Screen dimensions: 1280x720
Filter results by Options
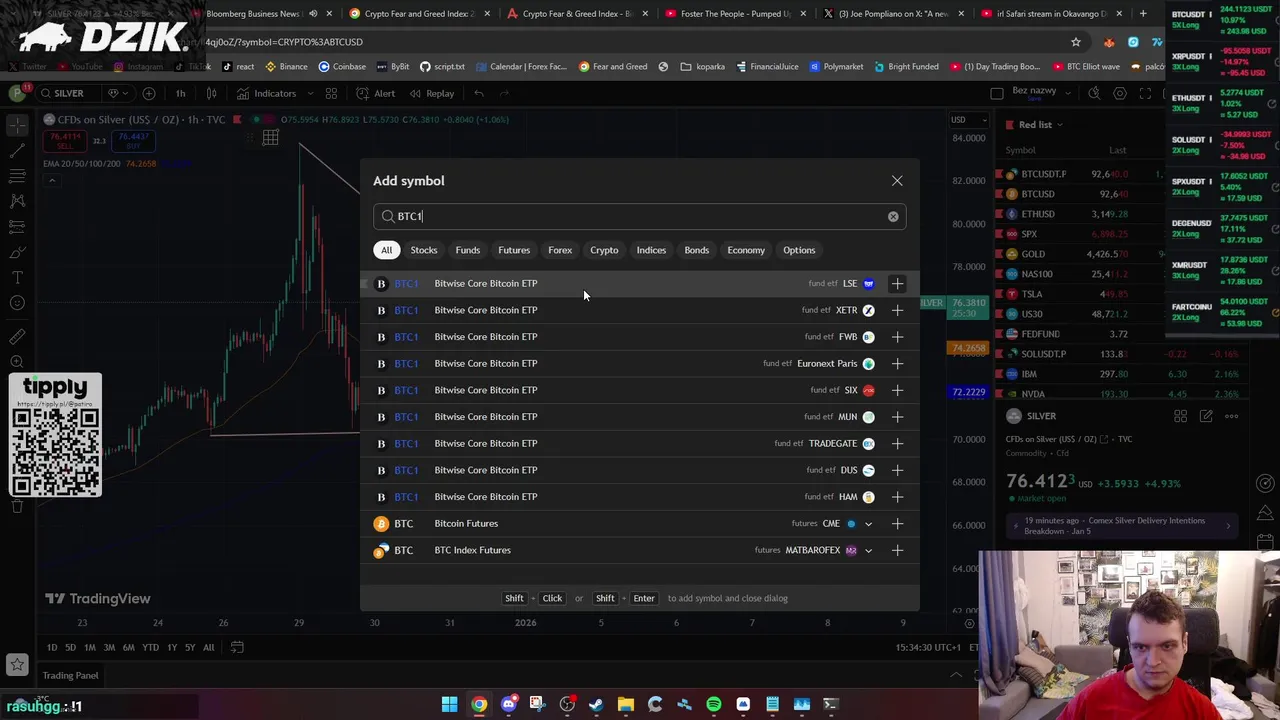click(799, 250)
